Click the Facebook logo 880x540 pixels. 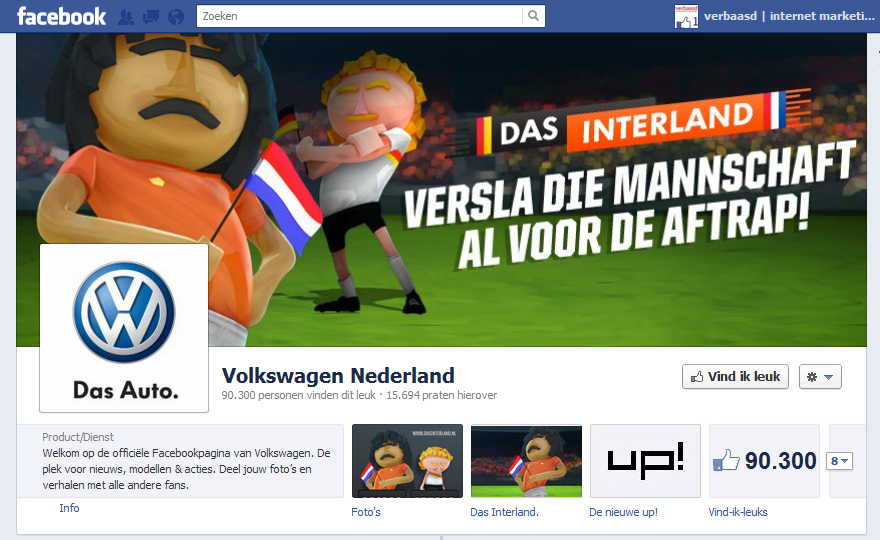point(61,16)
